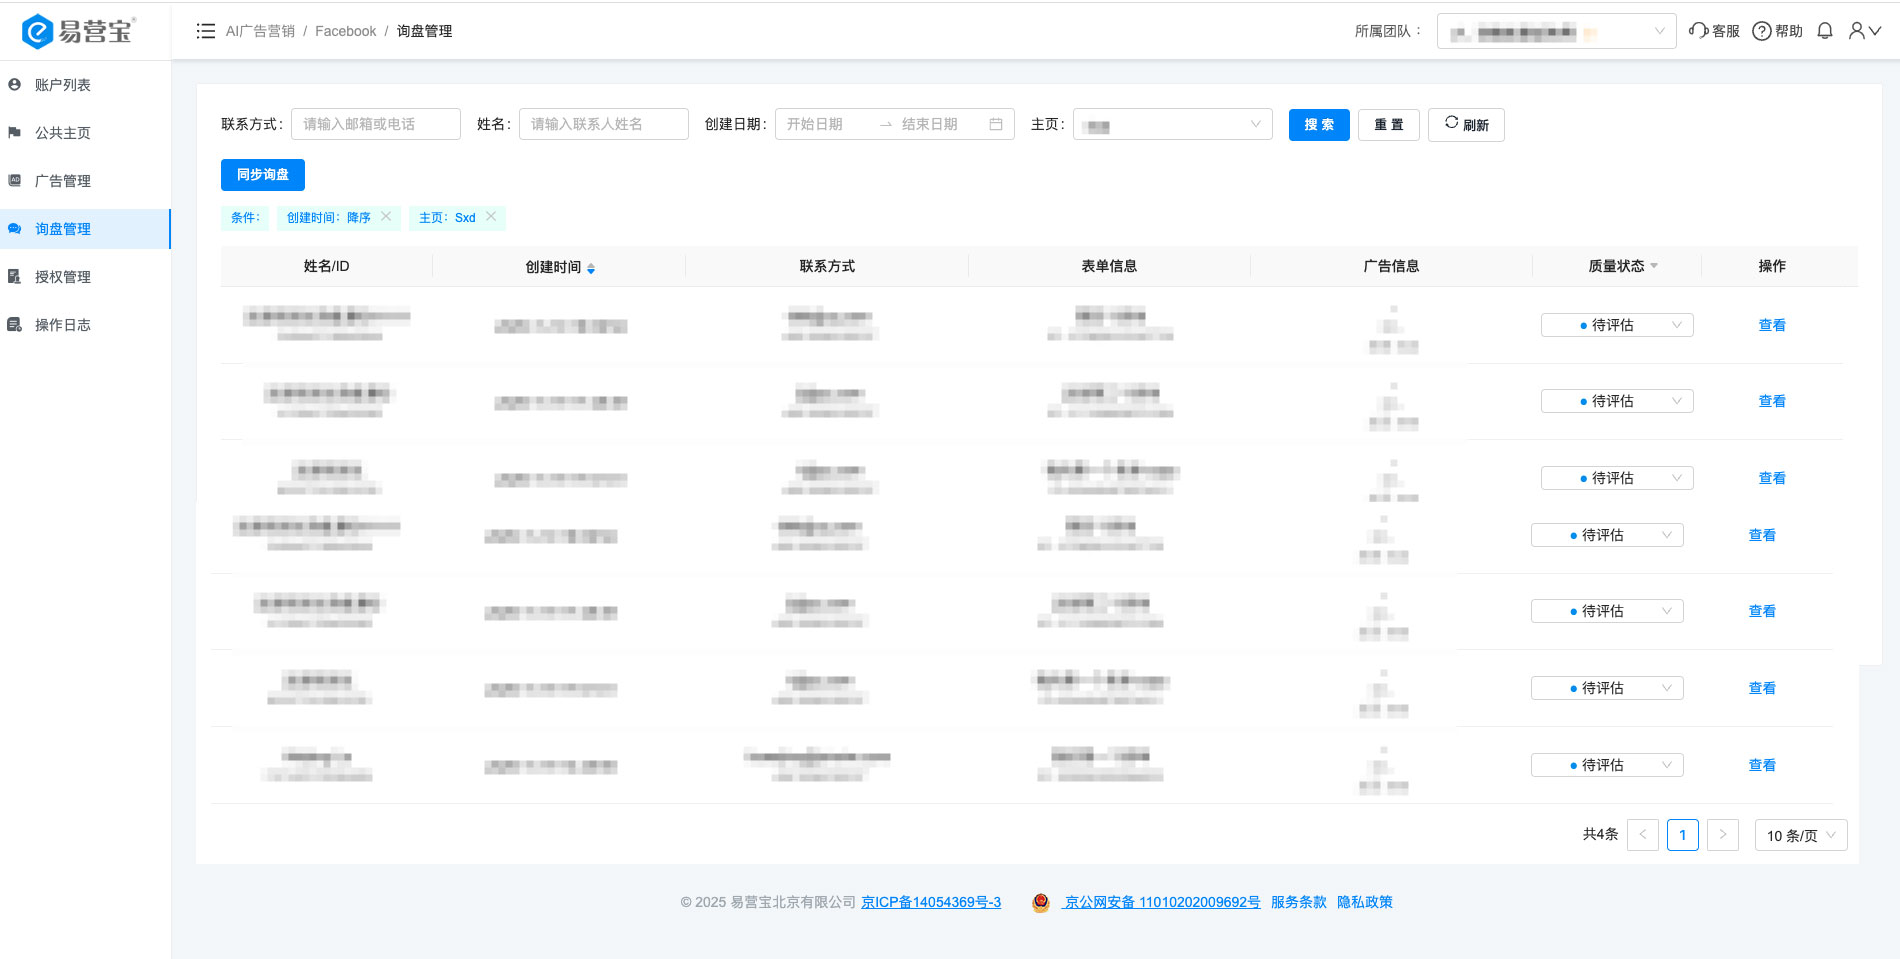Open the 所属团队 team dropdown
1900x959 pixels.
tap(1556, 31)
